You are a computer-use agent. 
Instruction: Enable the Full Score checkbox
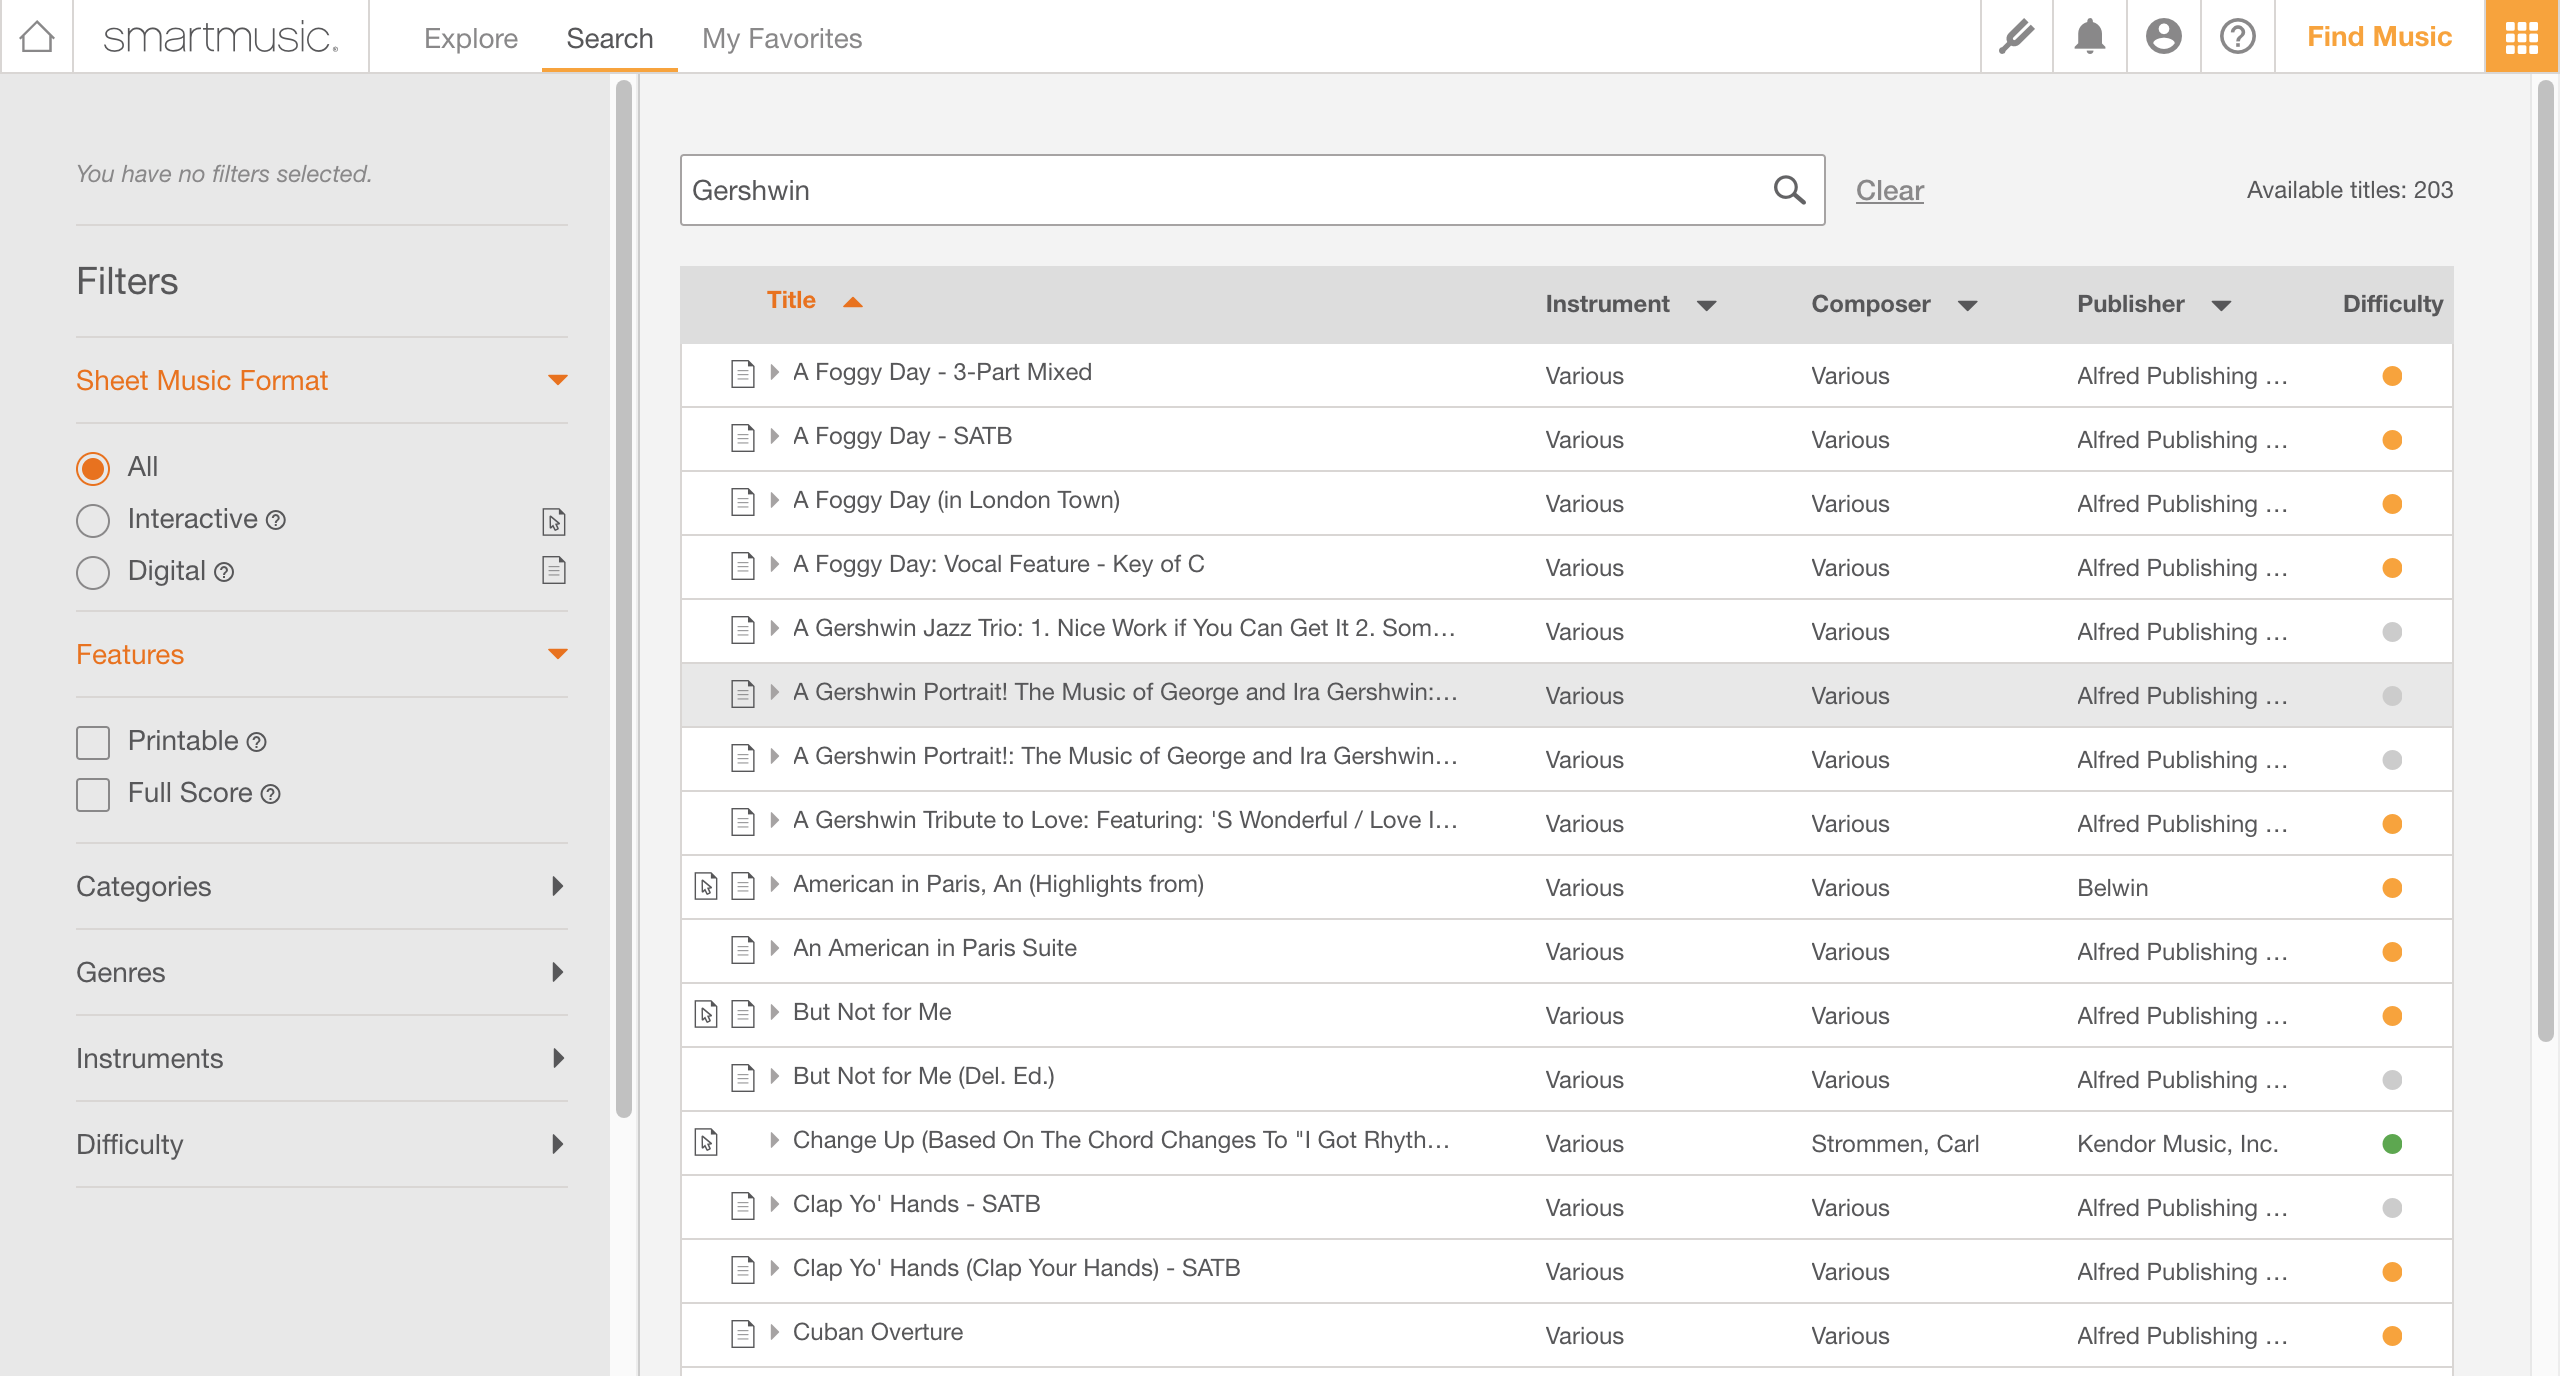[x=93, y=794]
